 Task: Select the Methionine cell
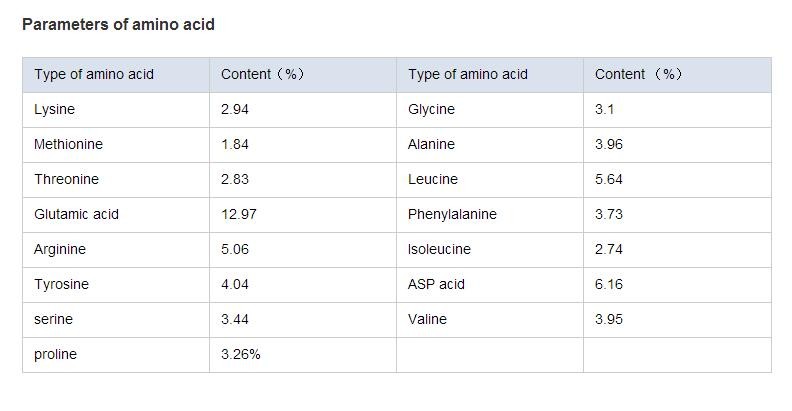click(x=68, y=144)
